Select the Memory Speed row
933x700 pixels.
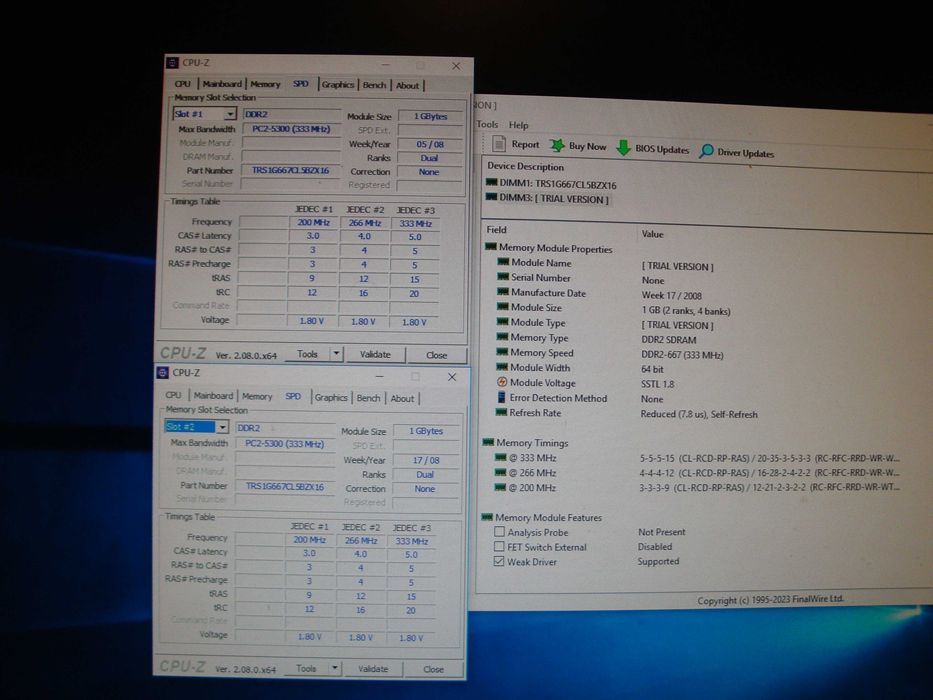(610, 354)
